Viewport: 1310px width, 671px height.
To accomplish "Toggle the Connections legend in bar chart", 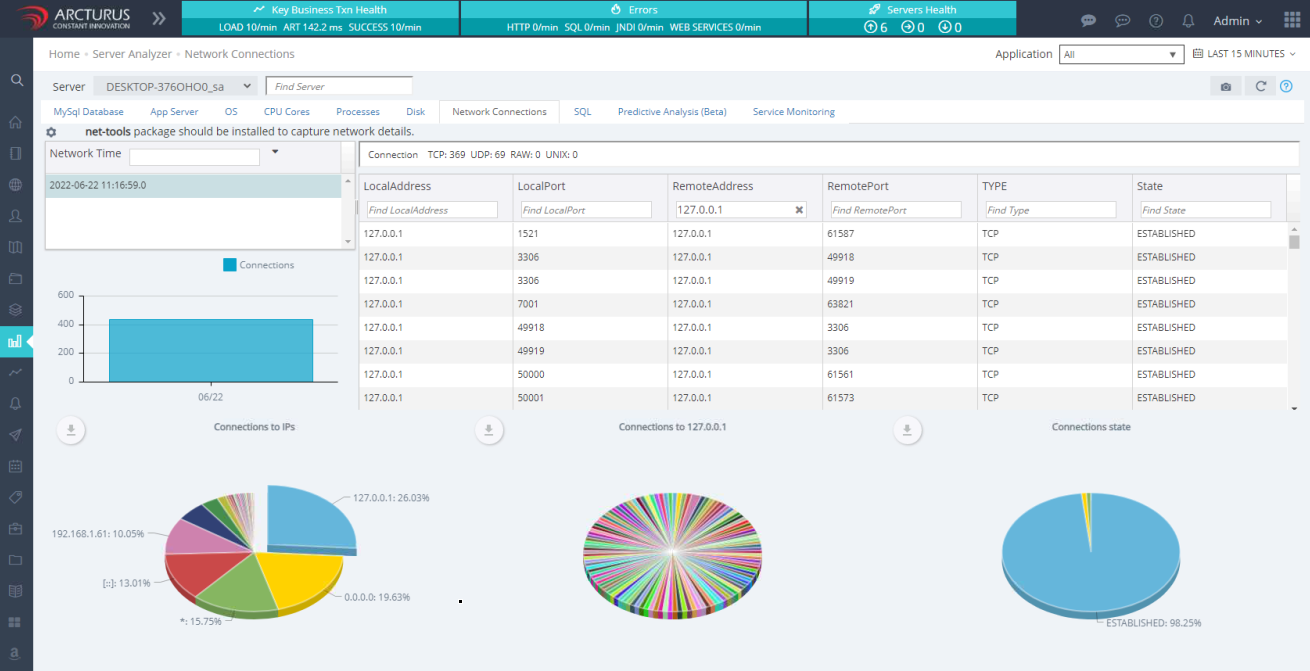I will (258, 265).
